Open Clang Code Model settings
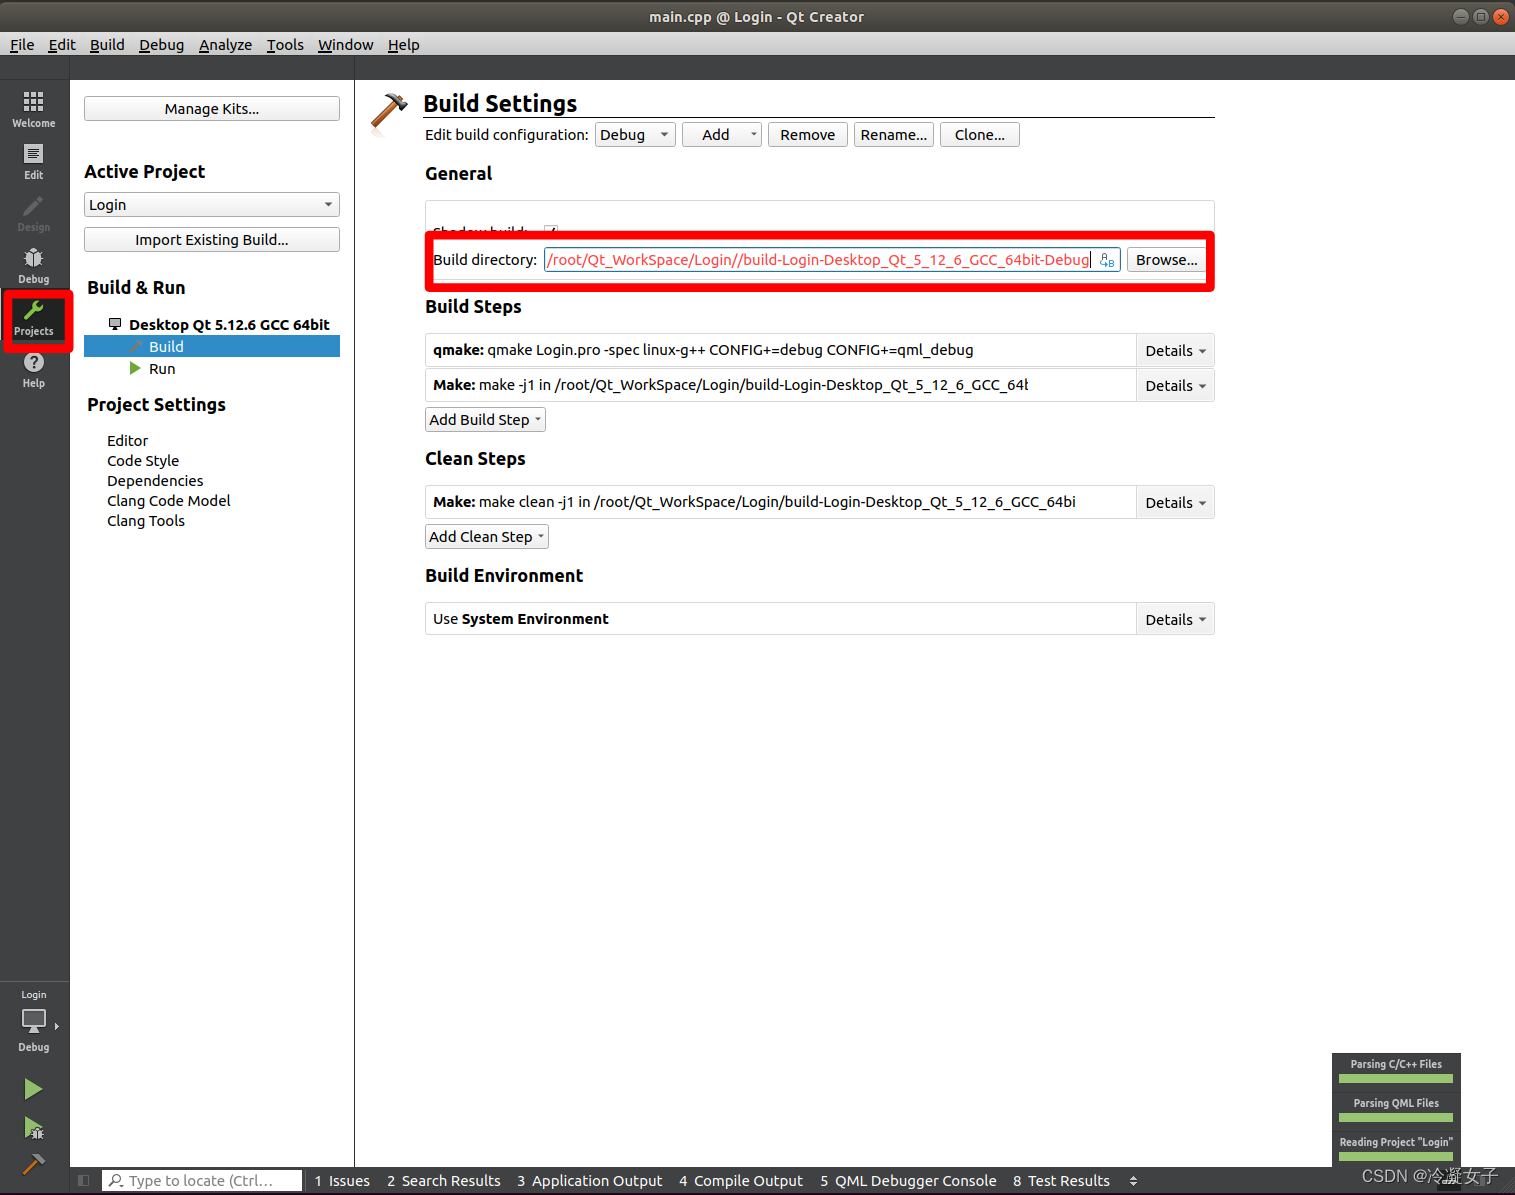The width and height of the screenshot is (1515, 1195). pos(169,501)
